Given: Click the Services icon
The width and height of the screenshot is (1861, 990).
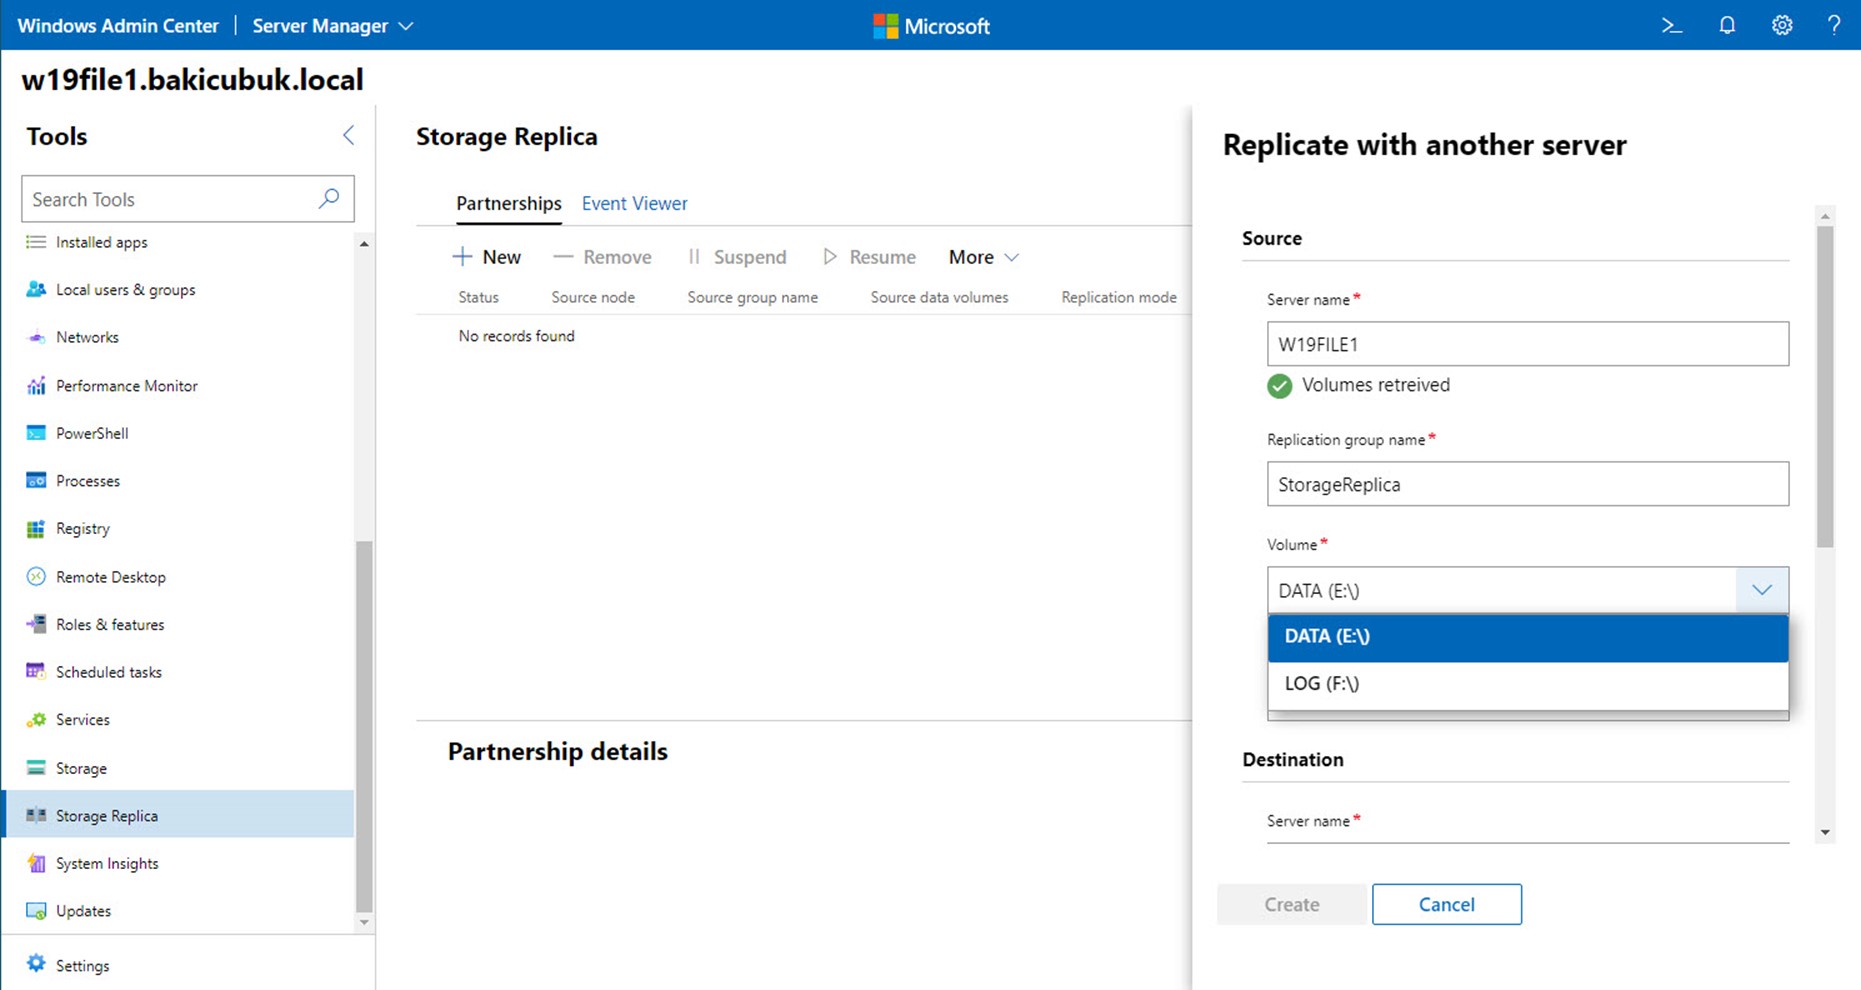Looking at the screenshot, I should click(36, 720).
